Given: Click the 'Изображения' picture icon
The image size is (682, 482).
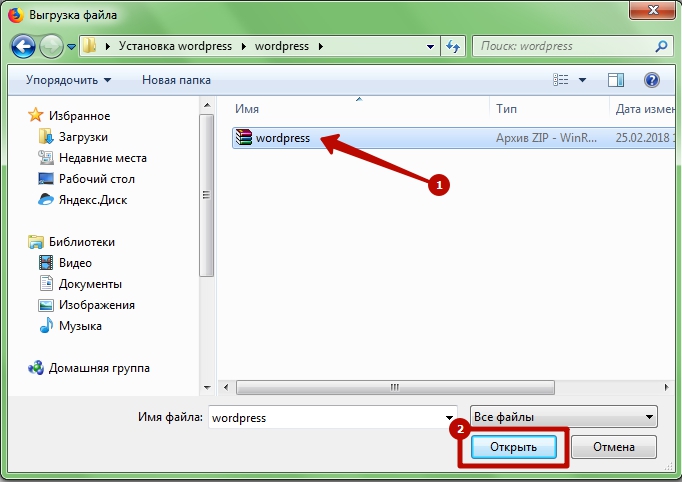Looking at the screenshot, I should (x=46, y=305).
